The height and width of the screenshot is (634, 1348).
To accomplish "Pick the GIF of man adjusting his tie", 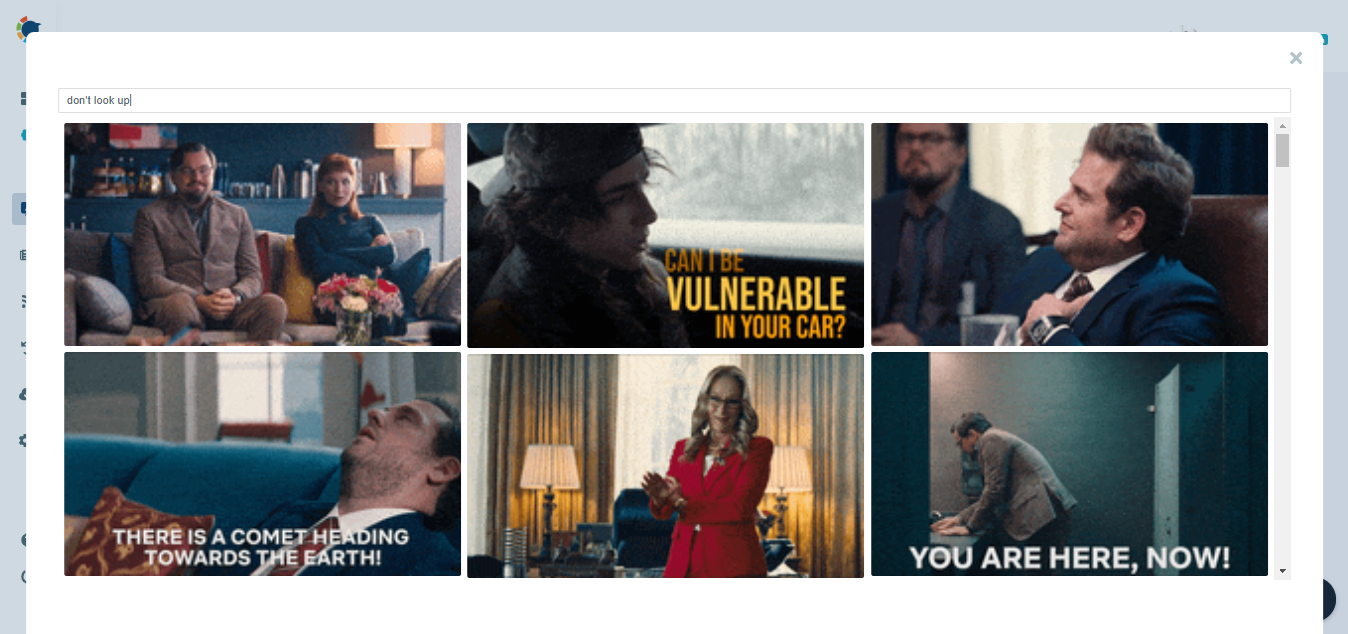I will pyautogui.click(x=1069, y=234).
